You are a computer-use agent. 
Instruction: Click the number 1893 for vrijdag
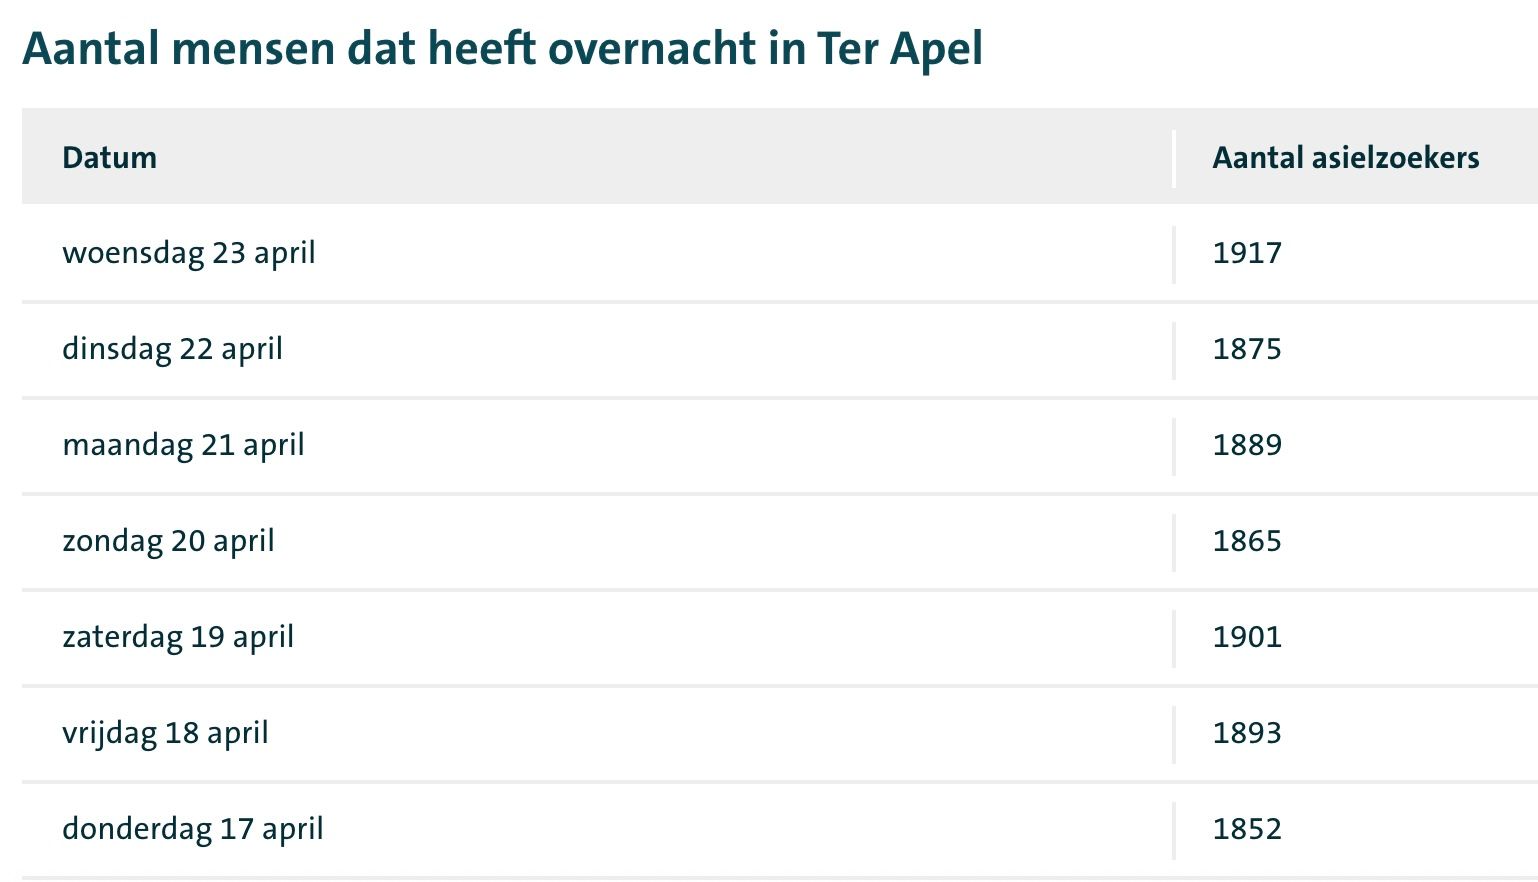[1247, 733]
